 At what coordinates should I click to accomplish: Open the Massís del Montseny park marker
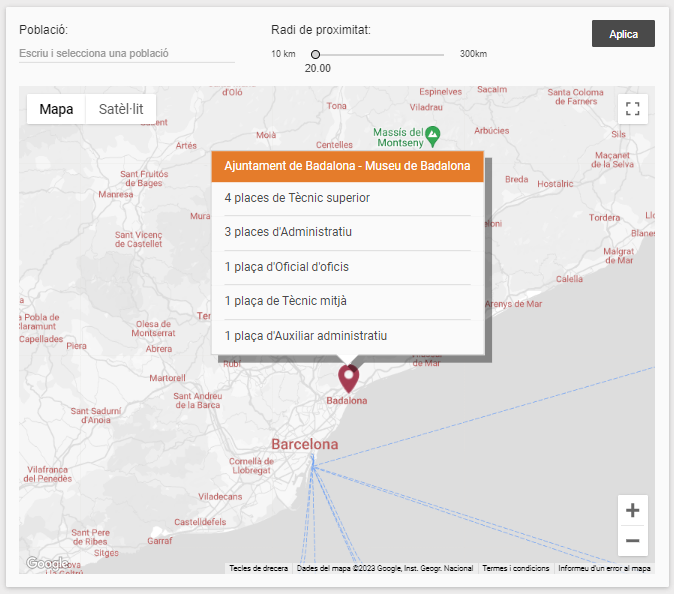[x=433, y=136]
